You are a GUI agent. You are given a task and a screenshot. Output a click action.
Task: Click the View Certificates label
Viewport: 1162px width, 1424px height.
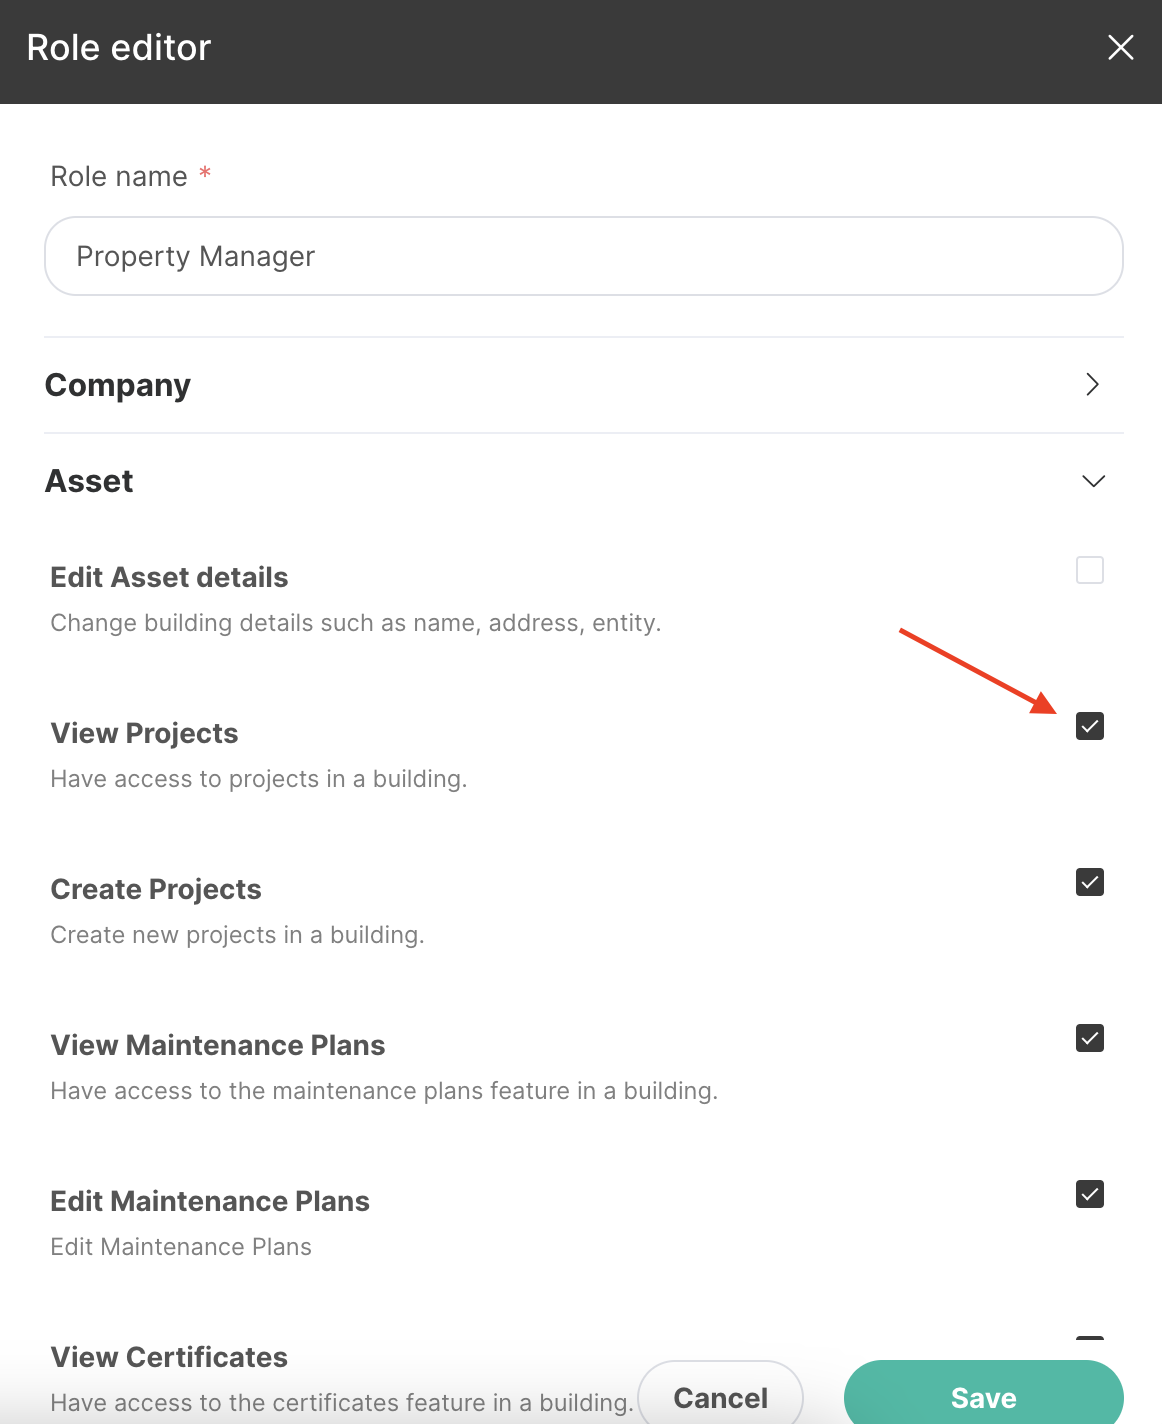pyautogui.click(x=169, y=1357)
